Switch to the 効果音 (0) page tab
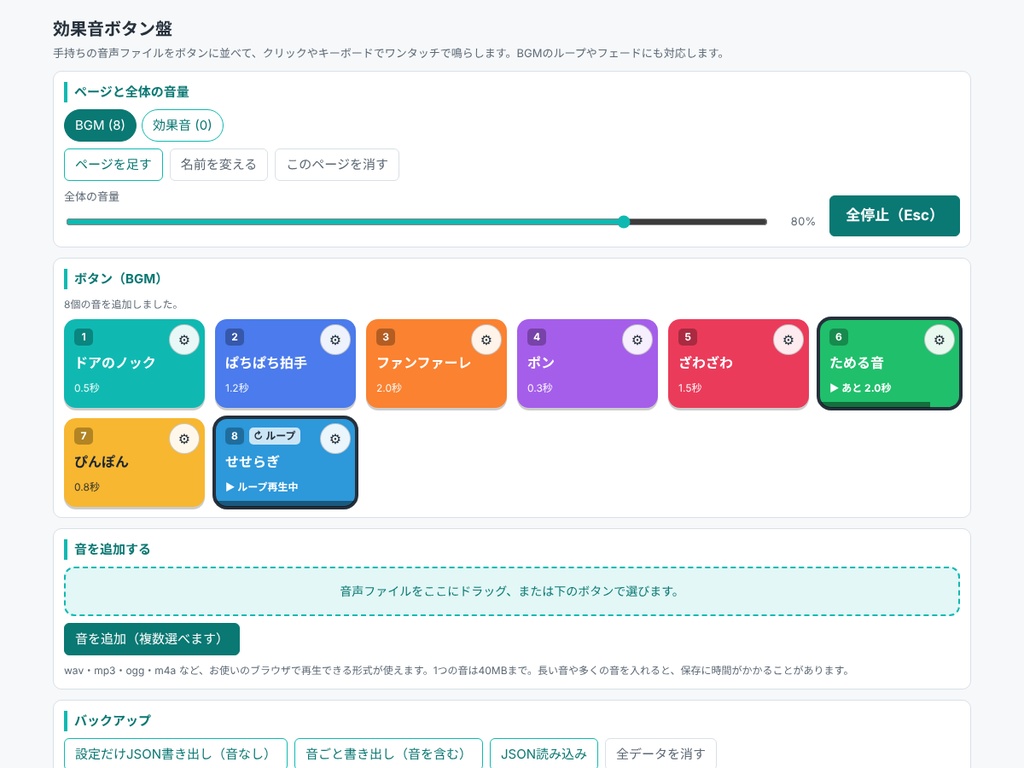The height and width of the screenshot is (768, 1024). tap(182, 125)
